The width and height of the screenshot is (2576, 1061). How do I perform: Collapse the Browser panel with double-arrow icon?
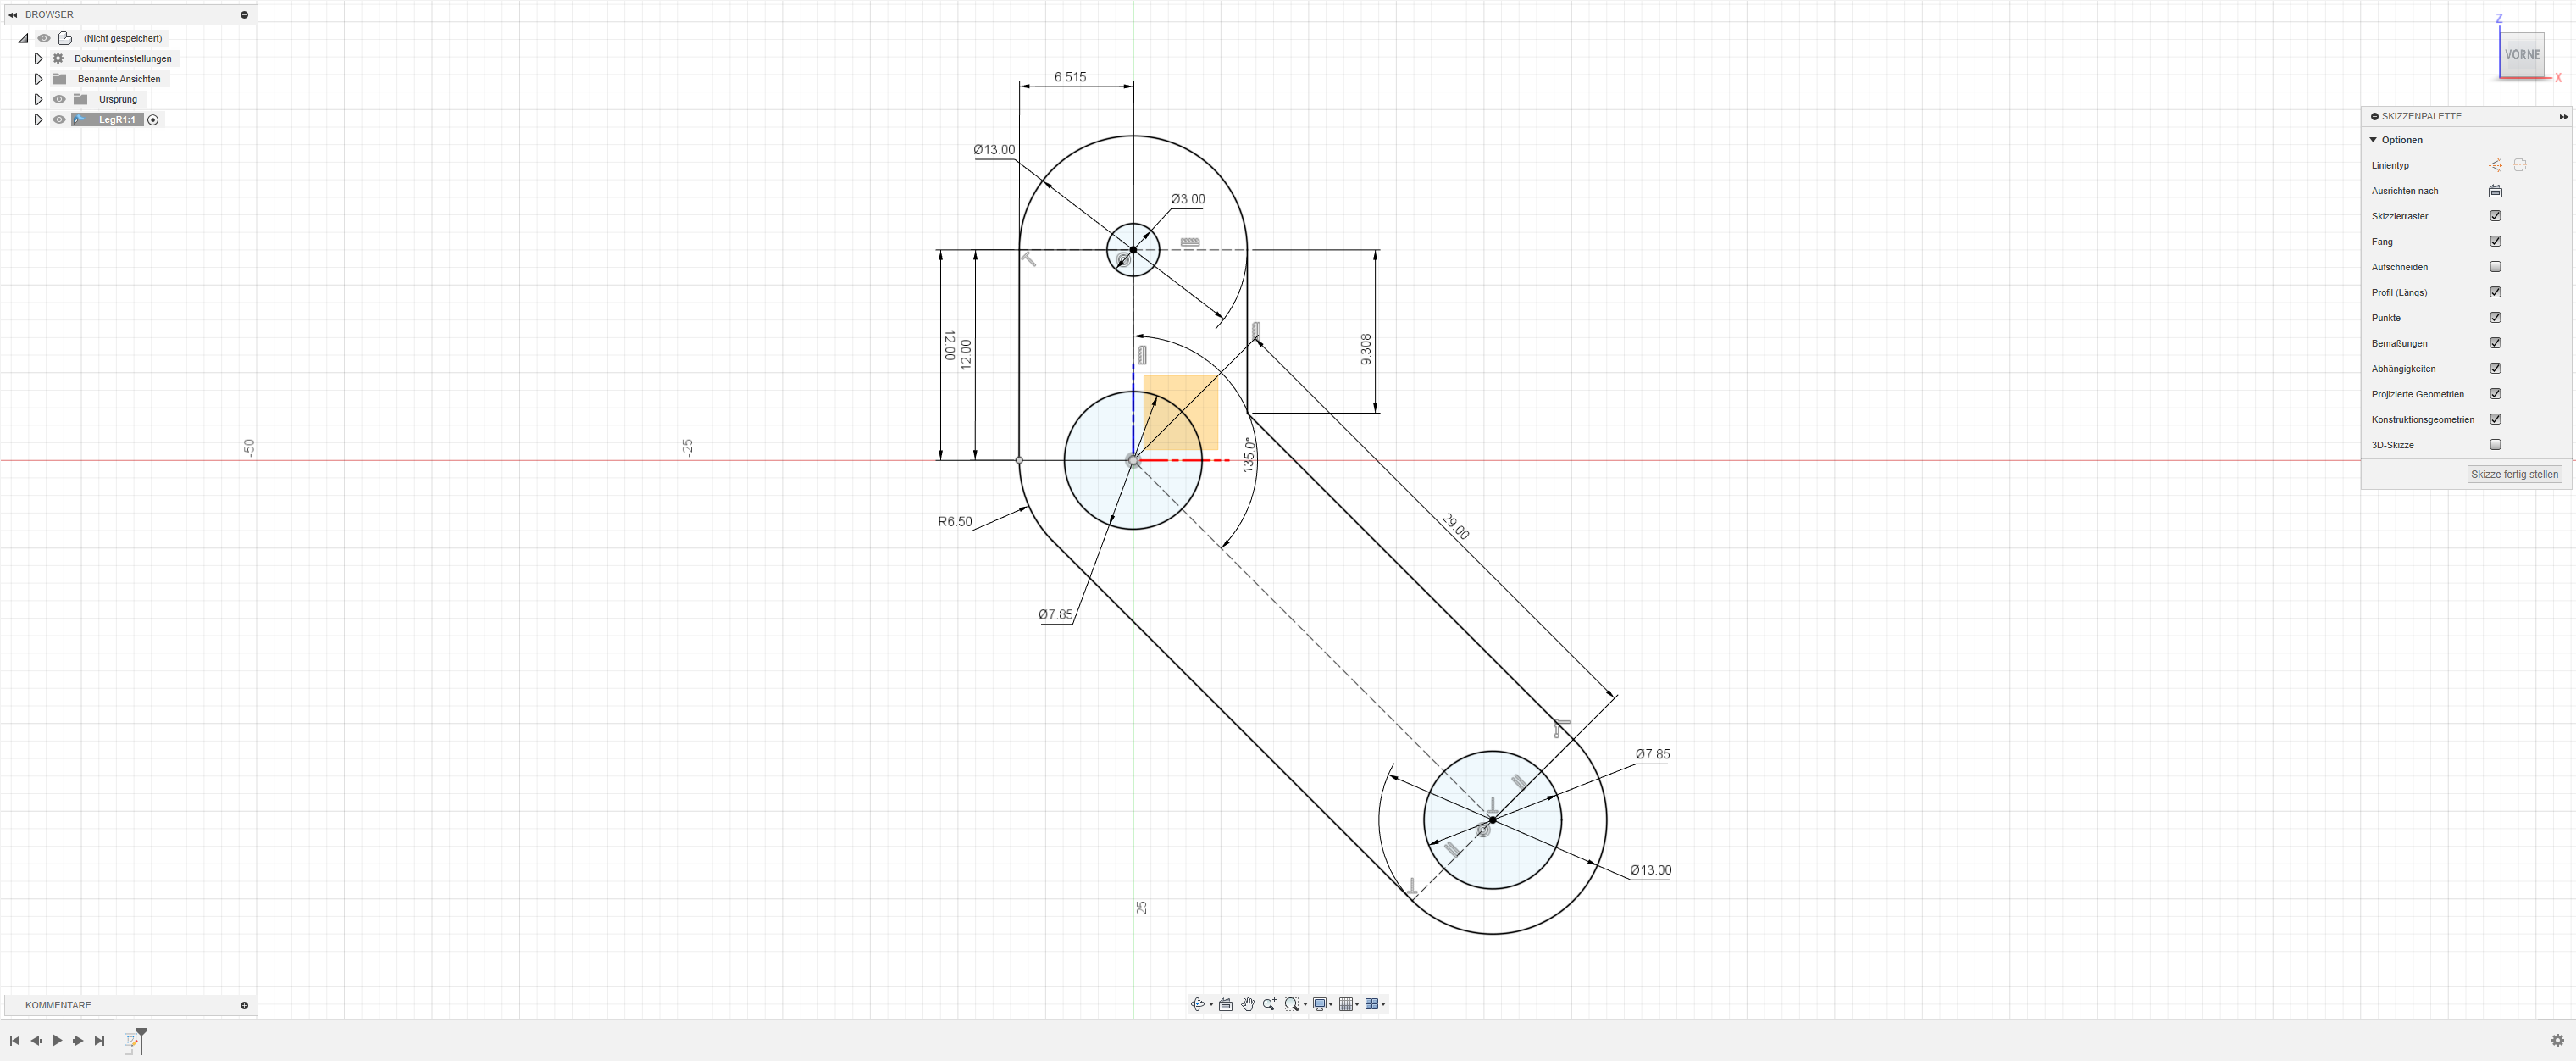coord(13,15)
